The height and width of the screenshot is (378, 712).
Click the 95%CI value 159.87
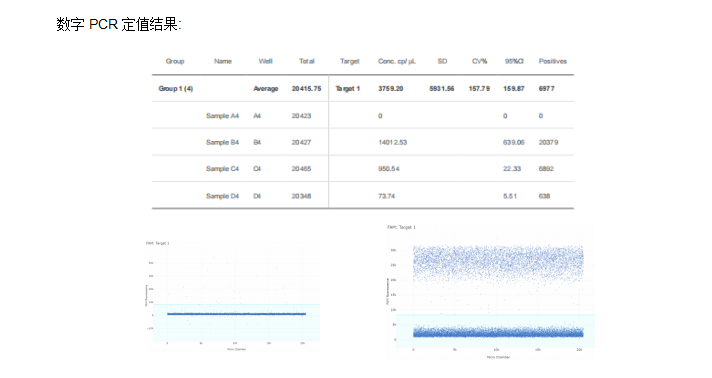click(x=514, y=89)
